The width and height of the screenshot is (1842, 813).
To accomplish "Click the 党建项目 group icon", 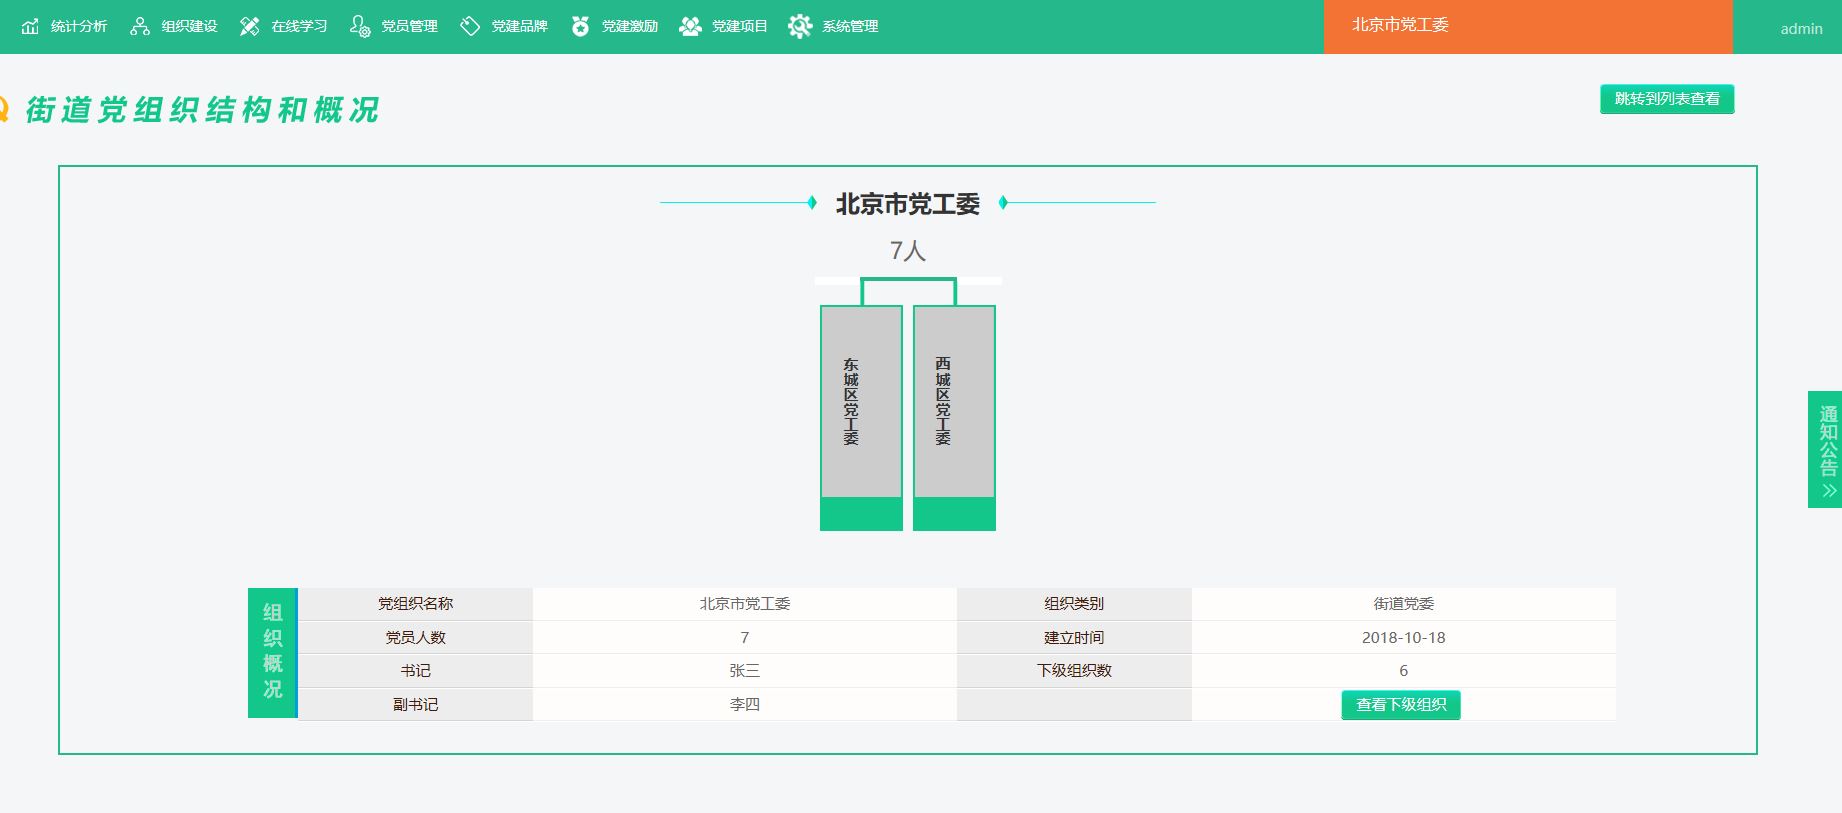I will [690, 26].
